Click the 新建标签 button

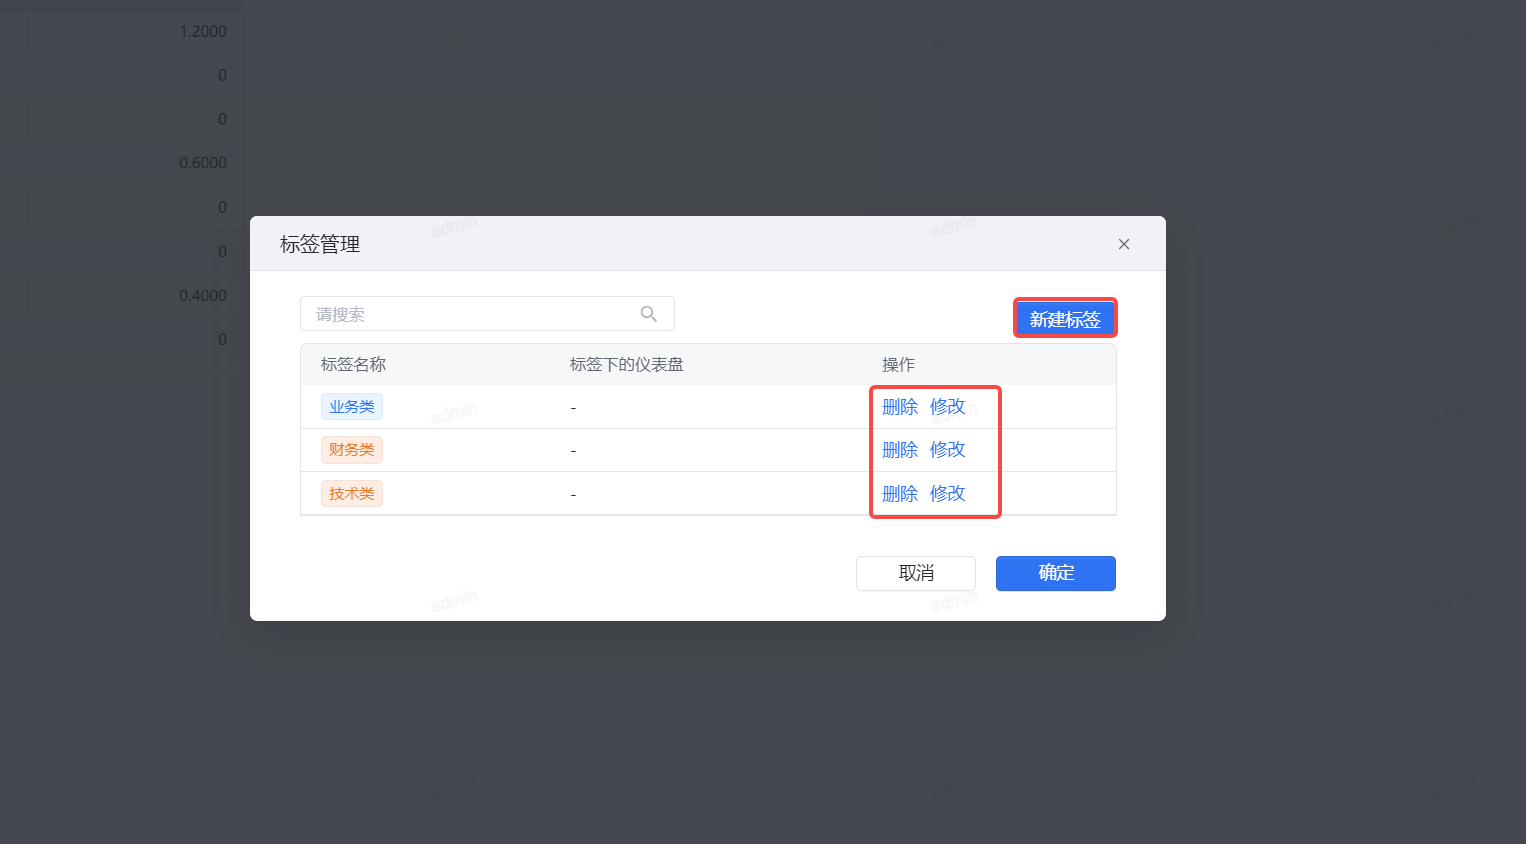[1065, 319]
